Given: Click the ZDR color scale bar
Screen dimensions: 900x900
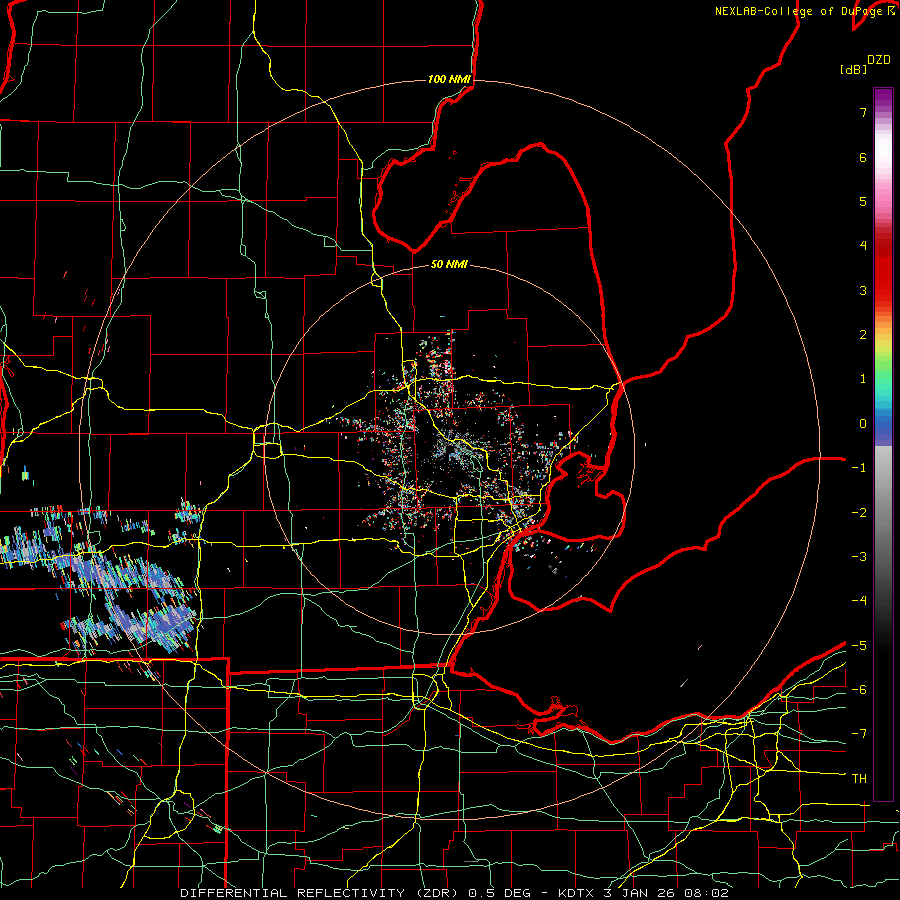Looking at the screenshot, I should point(883,444).
